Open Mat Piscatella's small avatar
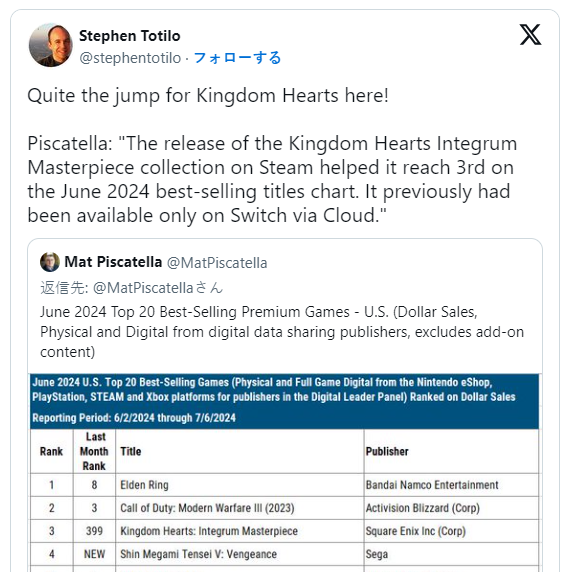Viewport: 571px width, 572px height. coord(50,262)
